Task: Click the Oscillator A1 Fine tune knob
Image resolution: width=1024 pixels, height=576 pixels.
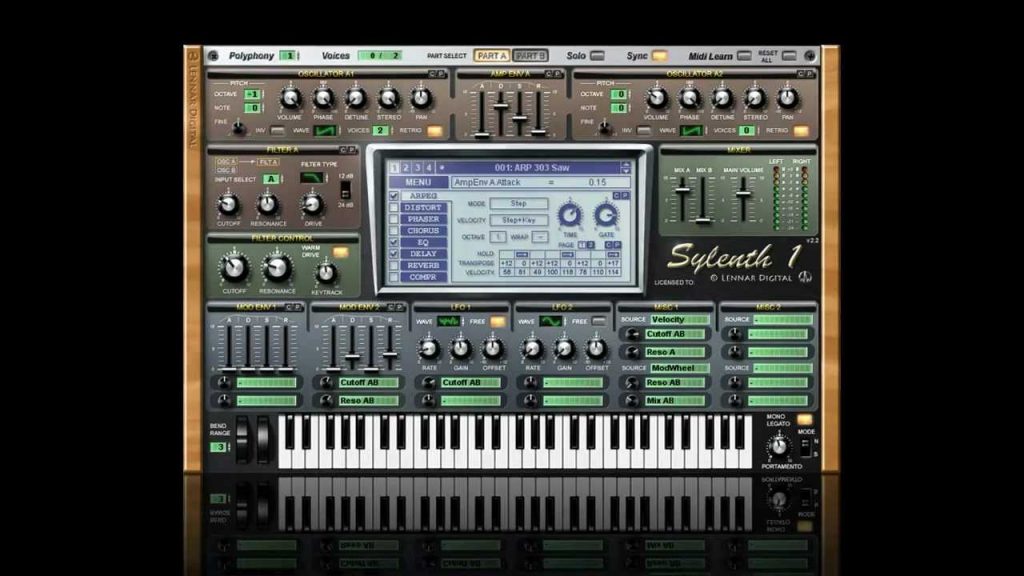Action: coord(239,129)
